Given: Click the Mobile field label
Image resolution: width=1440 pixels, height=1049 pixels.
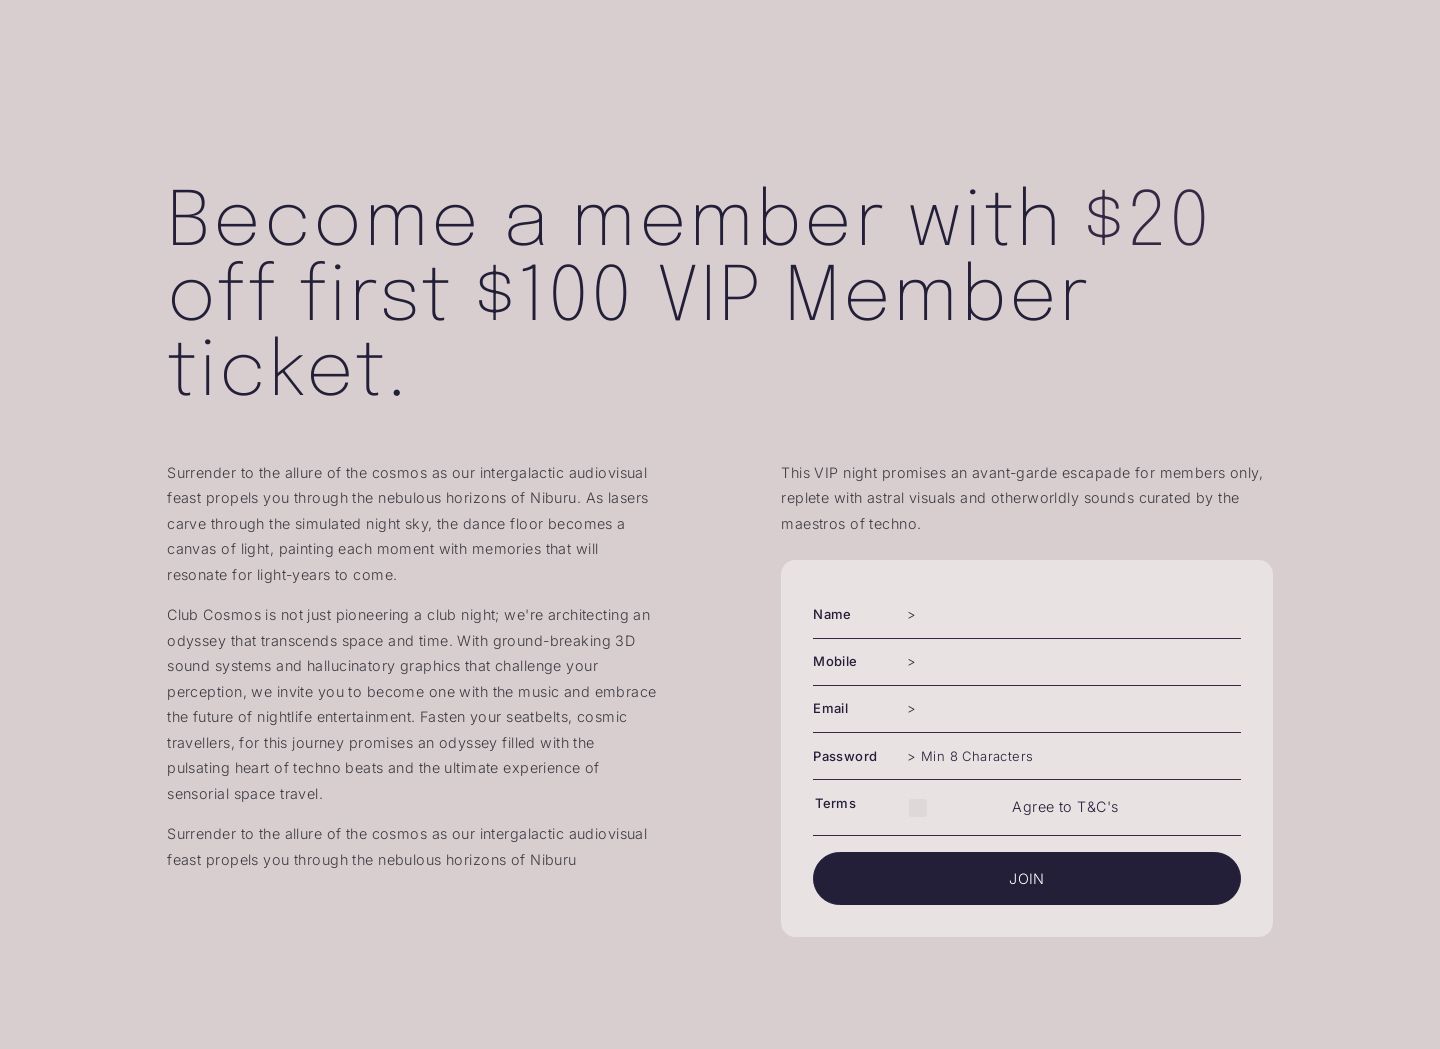Looking at the screenshot, I should (834, 662).
